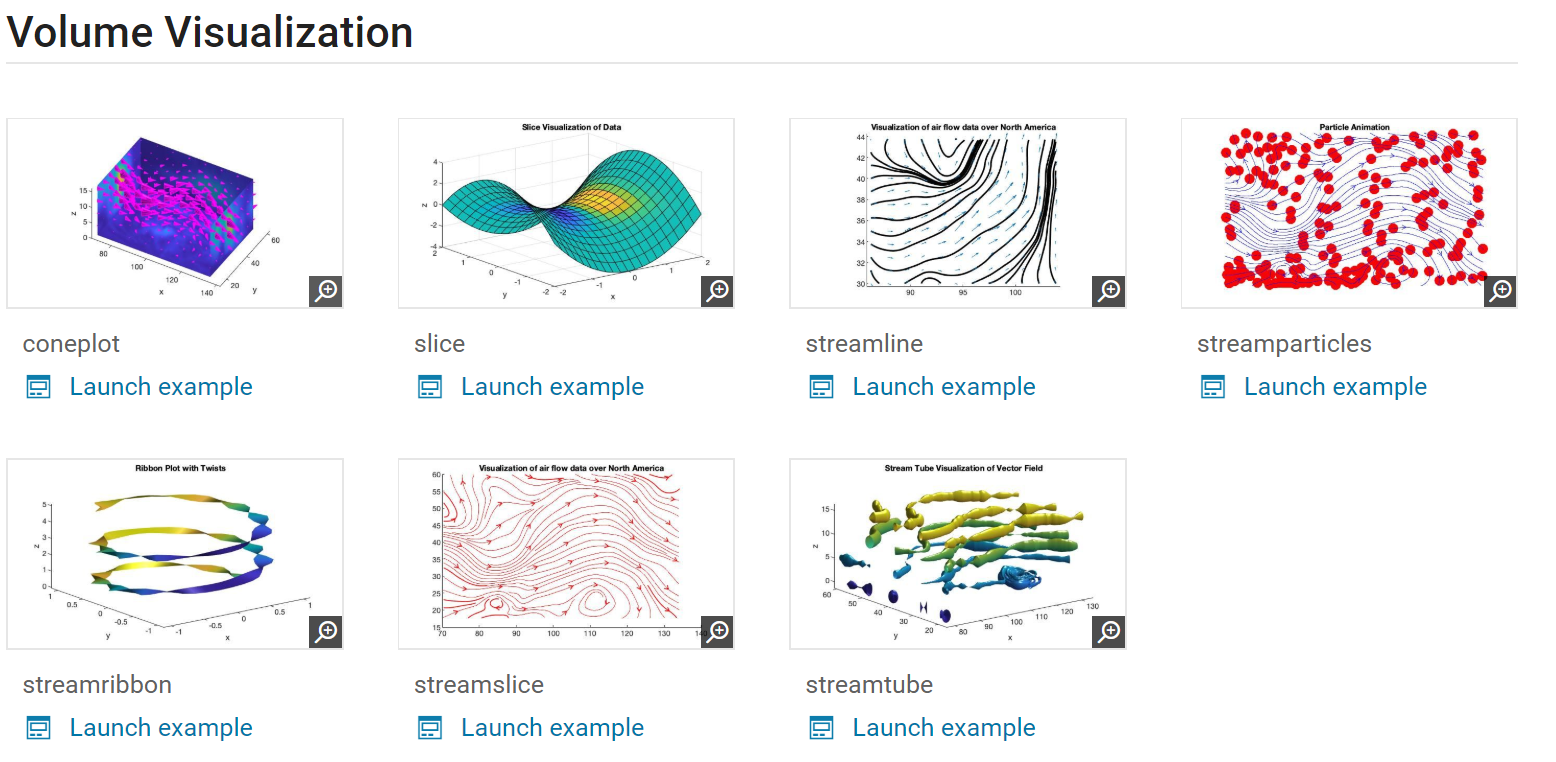Enlarge streamparticles image with magnifier icon
Image resolution: width=1556 pixels, height=762 pixels.
click(1500, 291)
